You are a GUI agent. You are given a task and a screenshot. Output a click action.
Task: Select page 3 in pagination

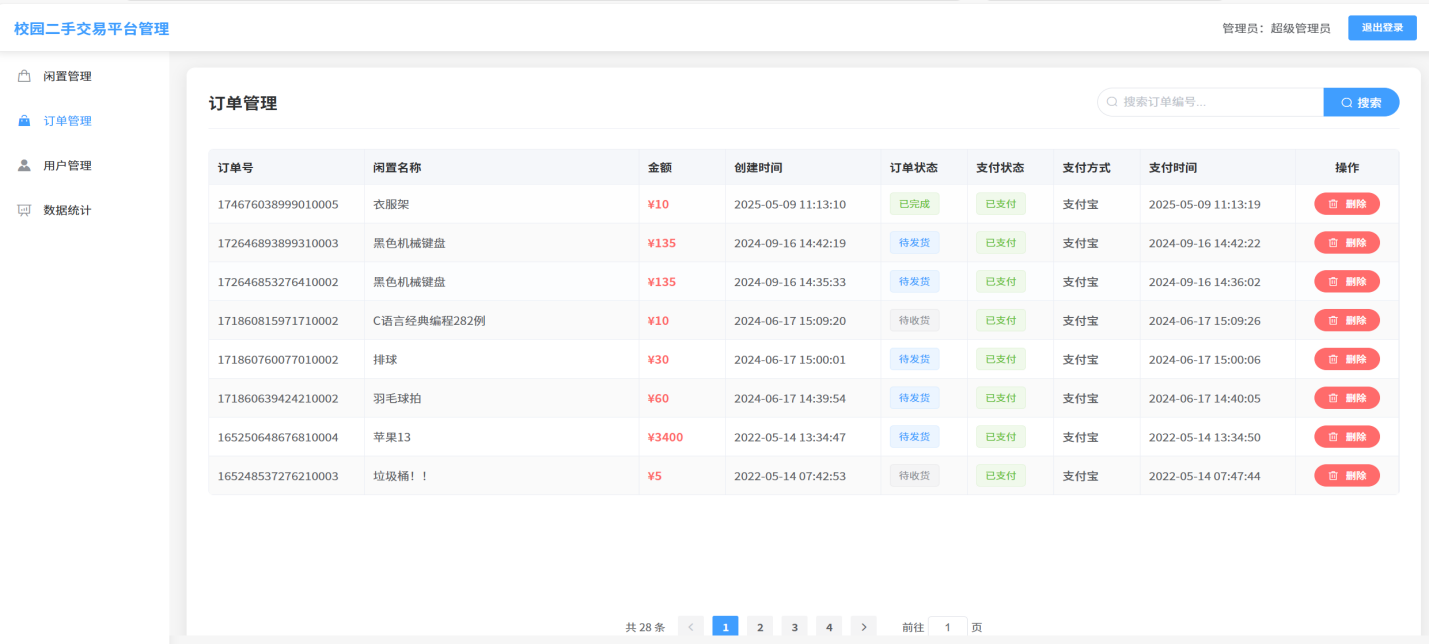click(794, 627)
